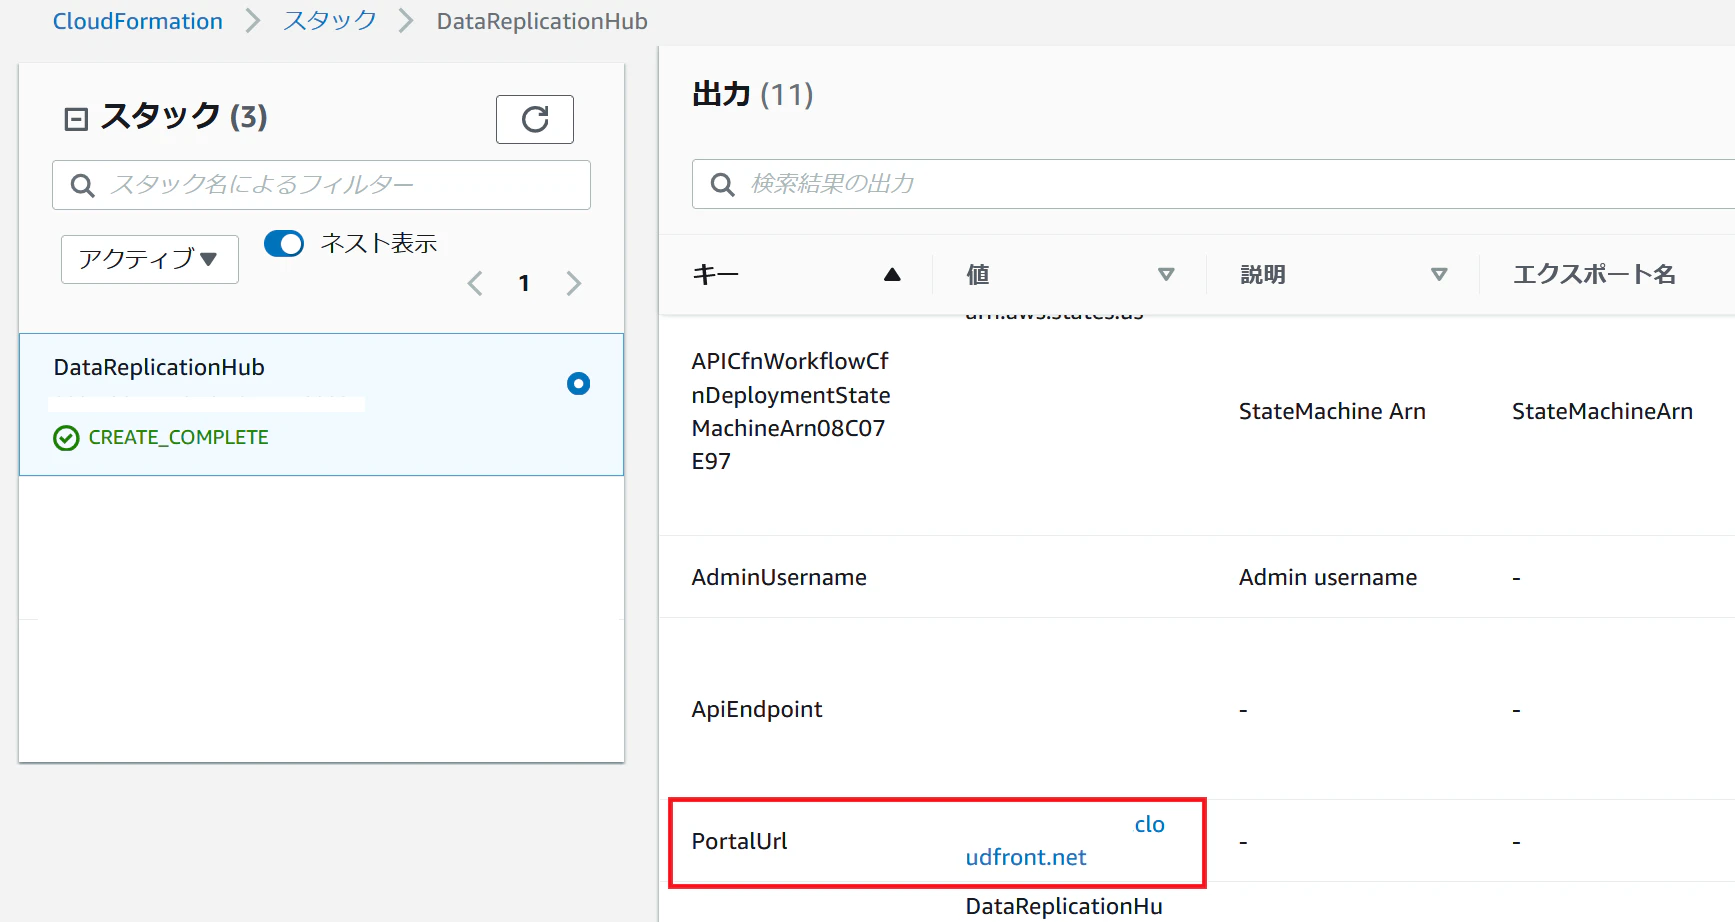Click the AdminUsername key cell
Screen dimensions: 1735x922
coord(779,577)
